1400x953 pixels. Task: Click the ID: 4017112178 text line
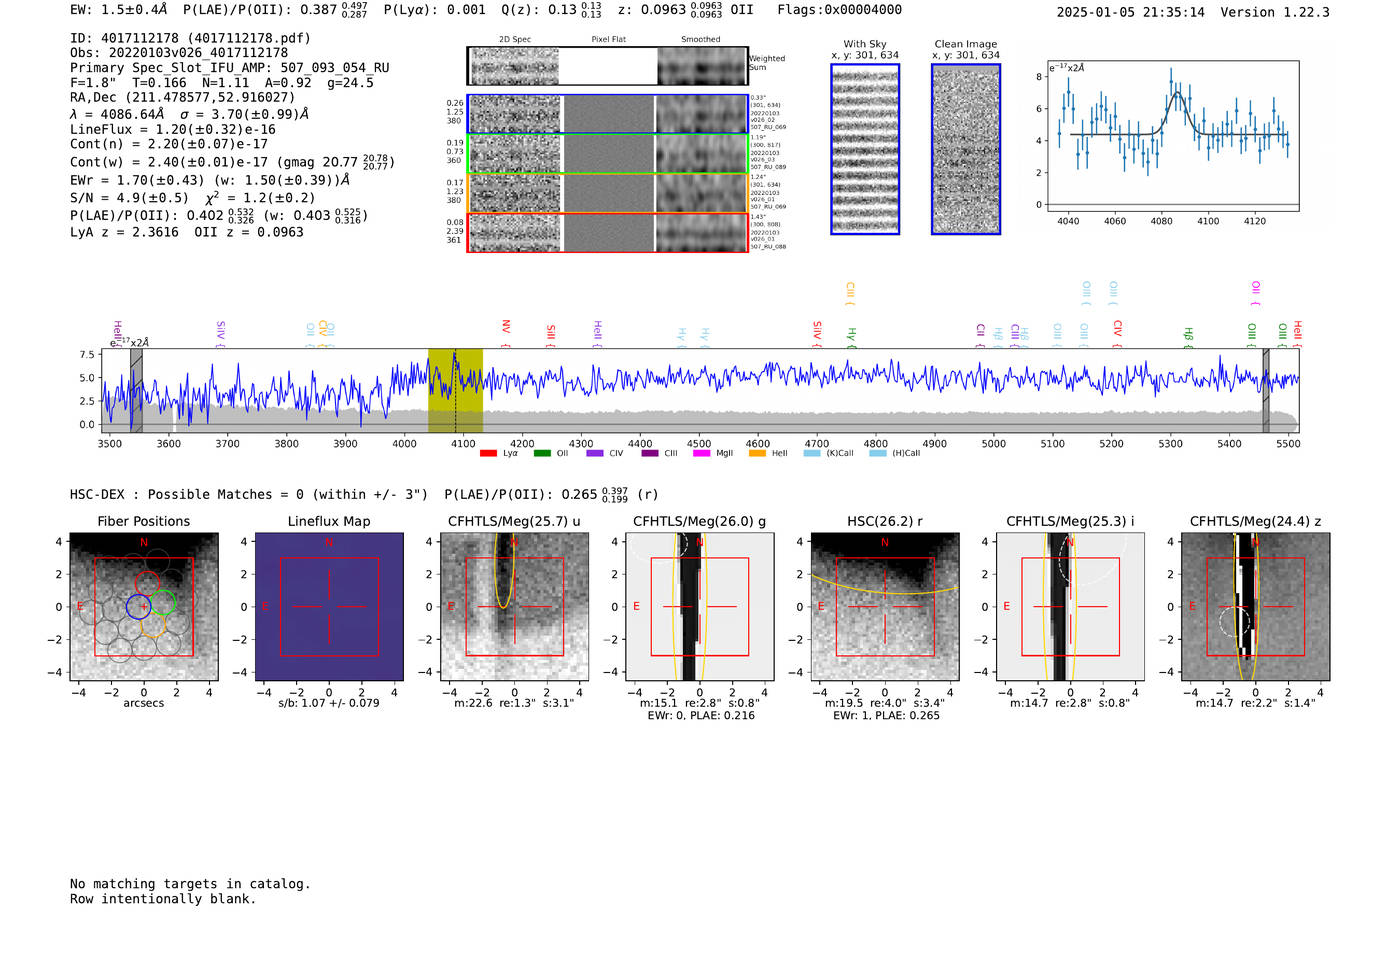click(x=190, y=38)
